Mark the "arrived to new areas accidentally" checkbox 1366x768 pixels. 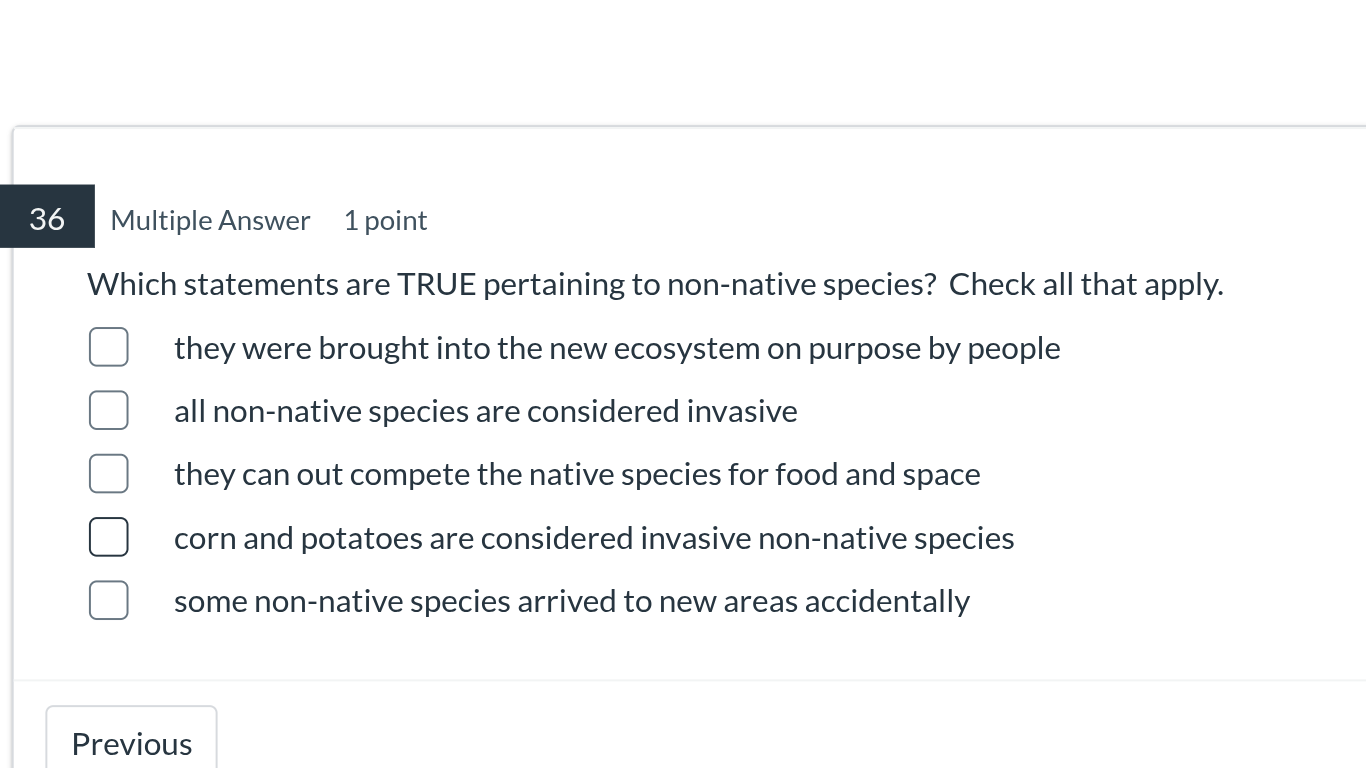click(108, 600)
